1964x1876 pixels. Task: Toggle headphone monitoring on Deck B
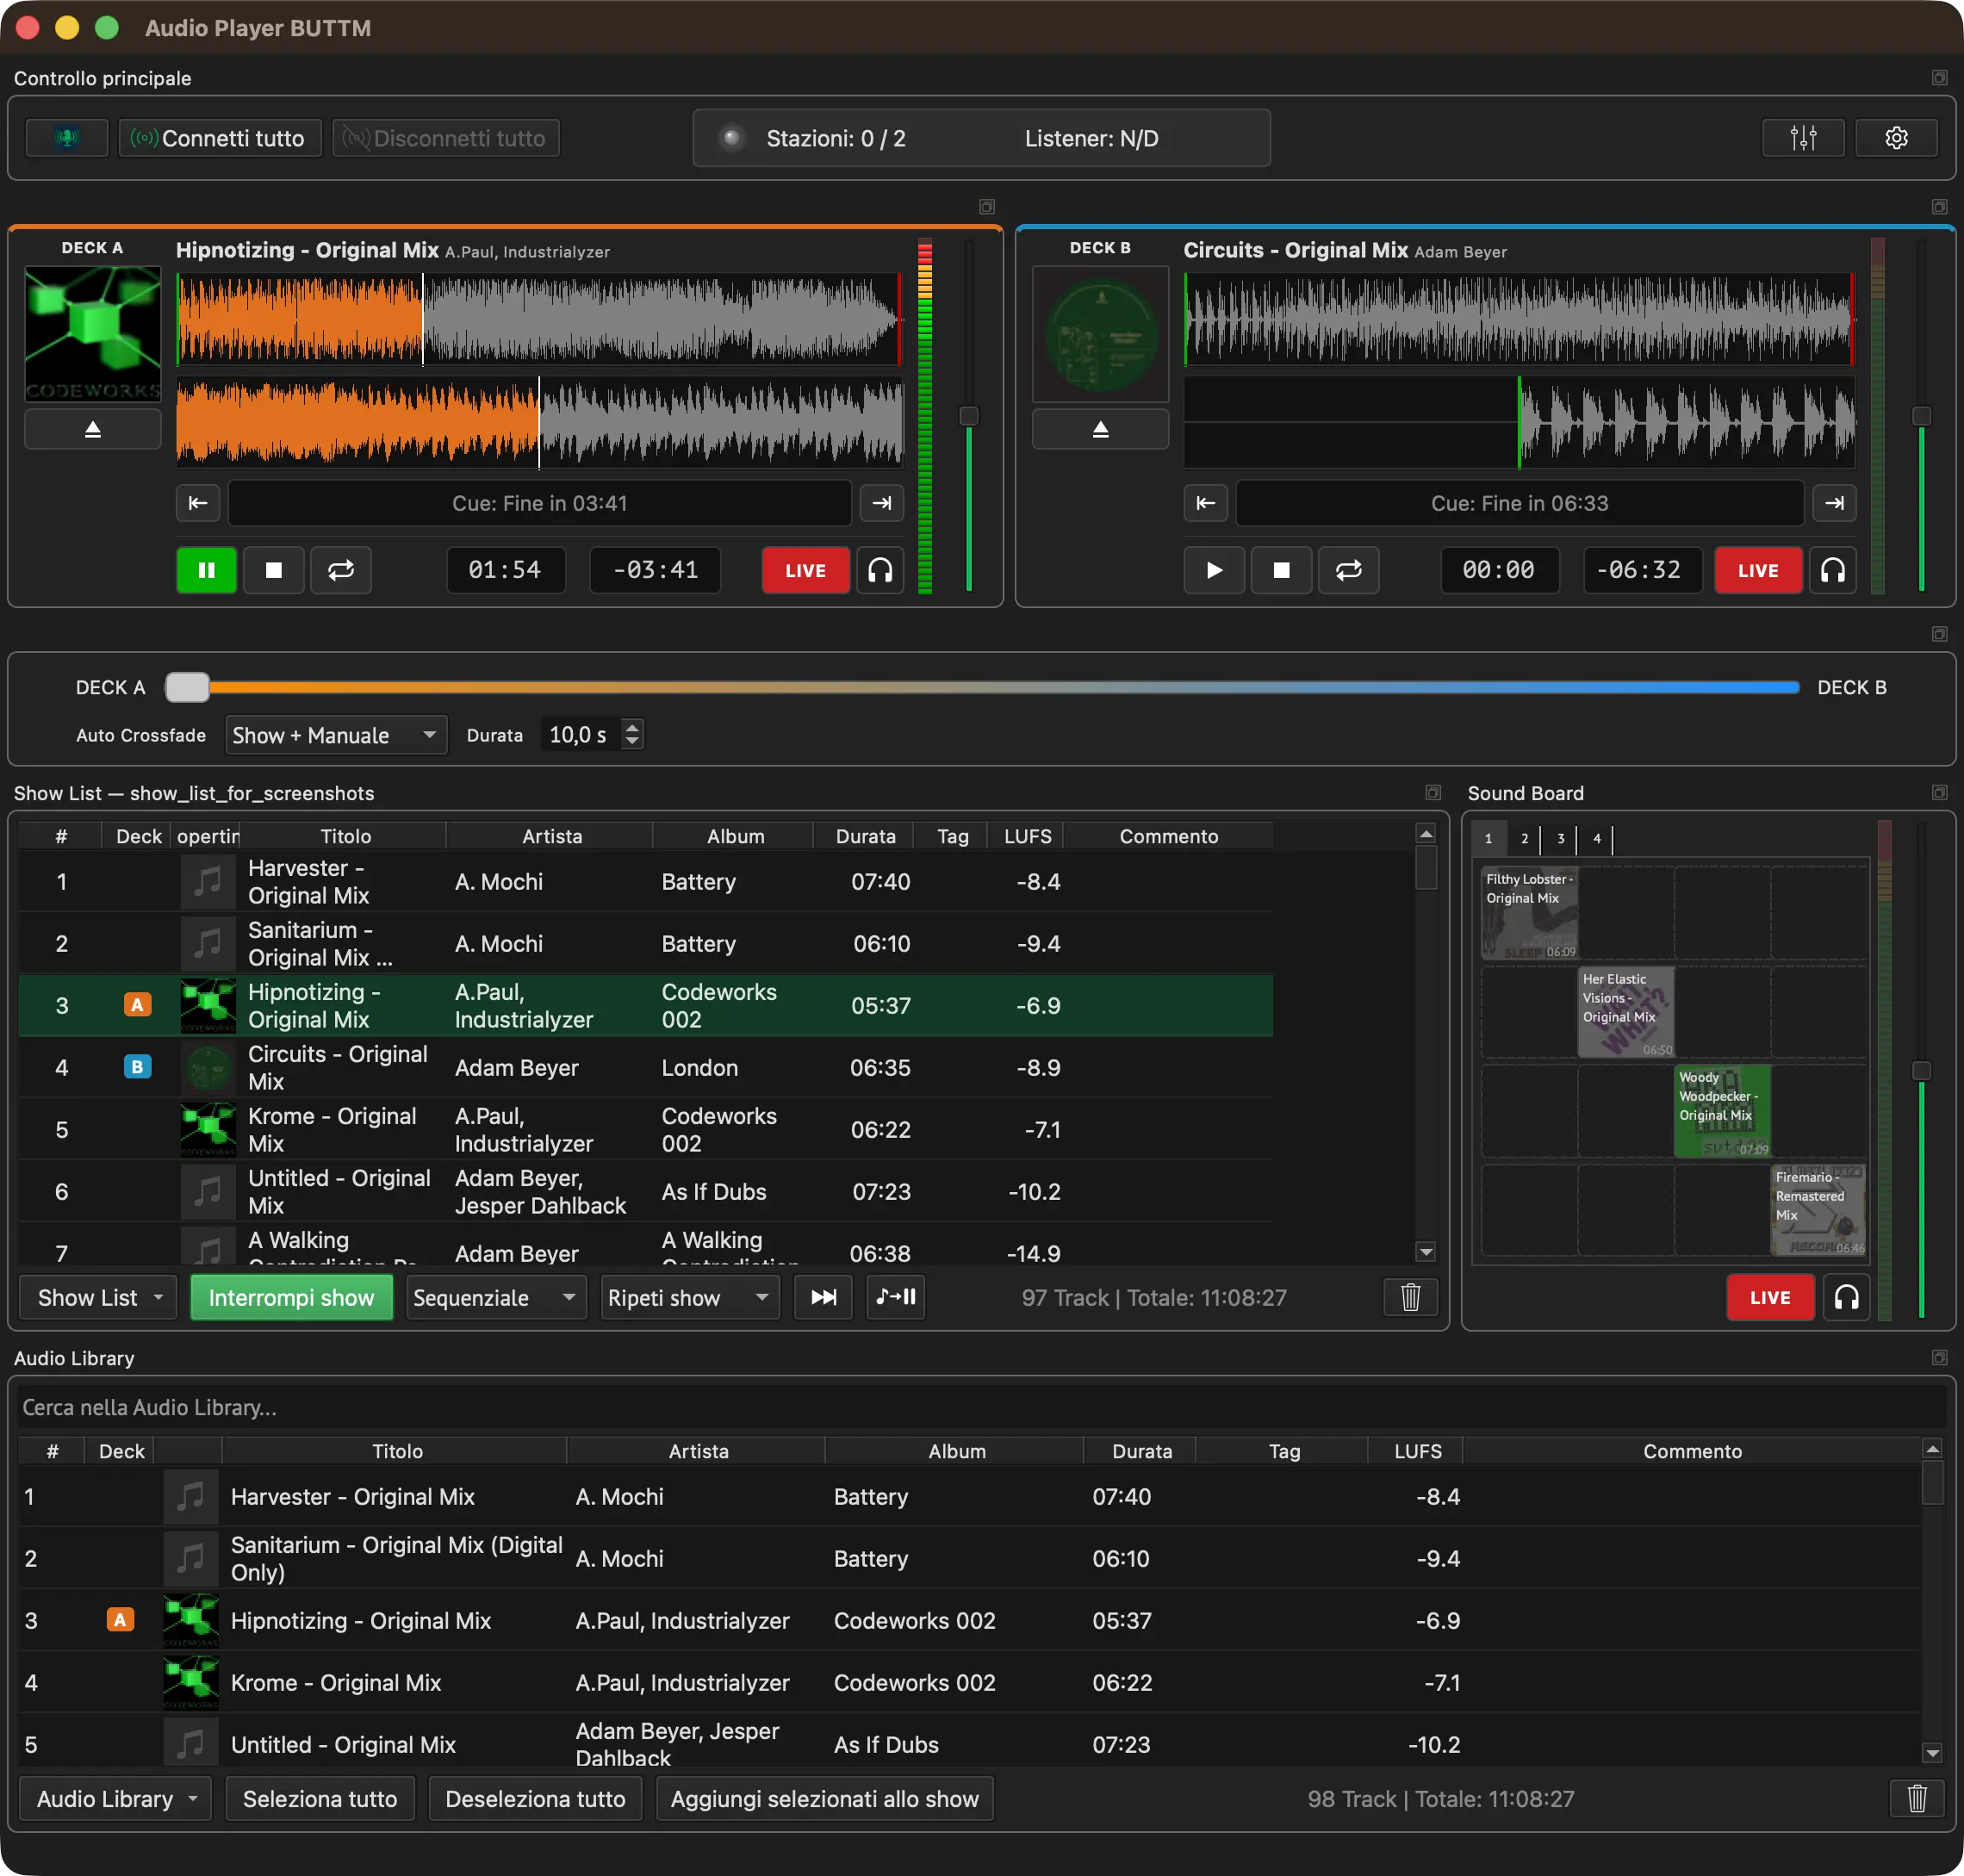pyautogui.click(x=1833, y=570)
